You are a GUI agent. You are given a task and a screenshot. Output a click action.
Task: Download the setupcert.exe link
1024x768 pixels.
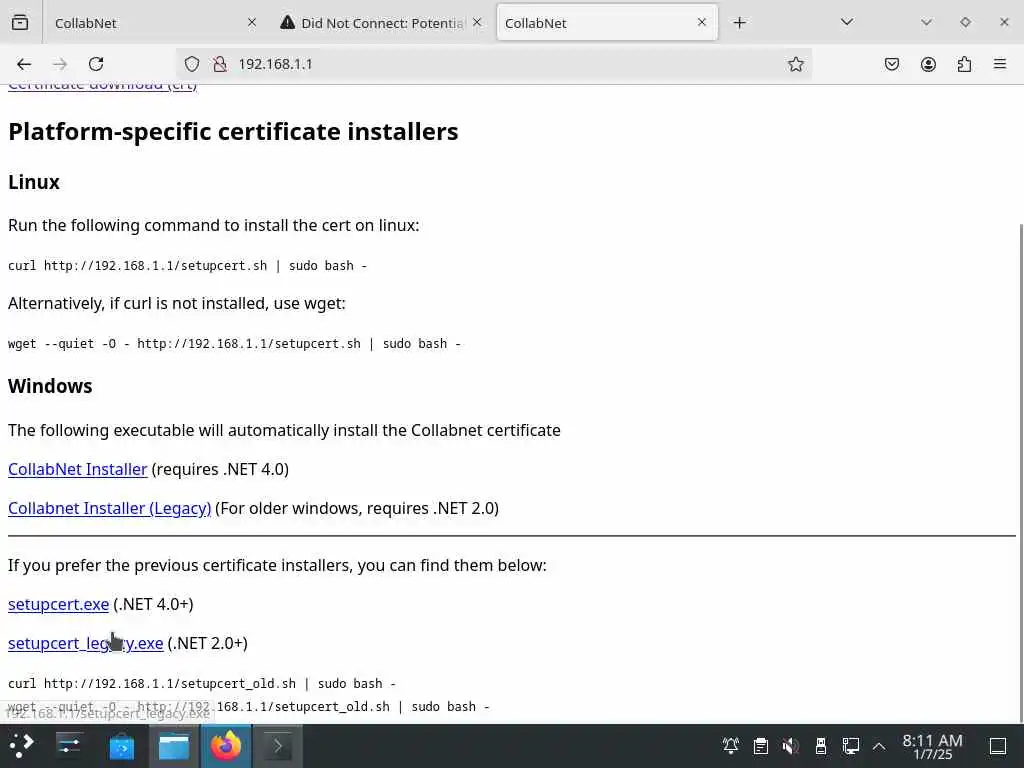click(x=59, y=605)
